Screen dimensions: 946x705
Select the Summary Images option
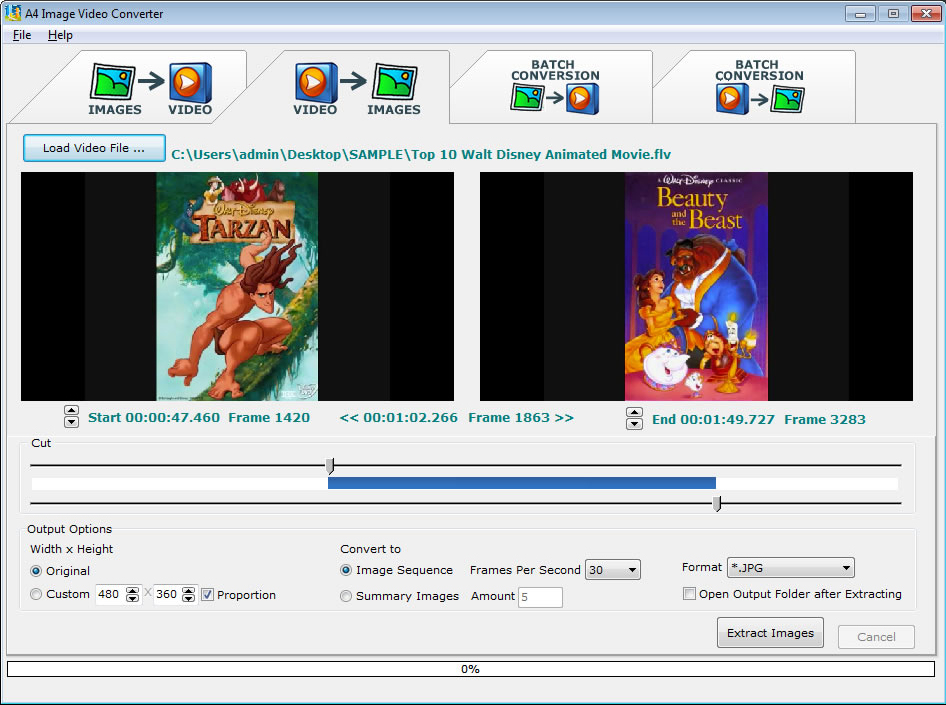click(347, 596)
